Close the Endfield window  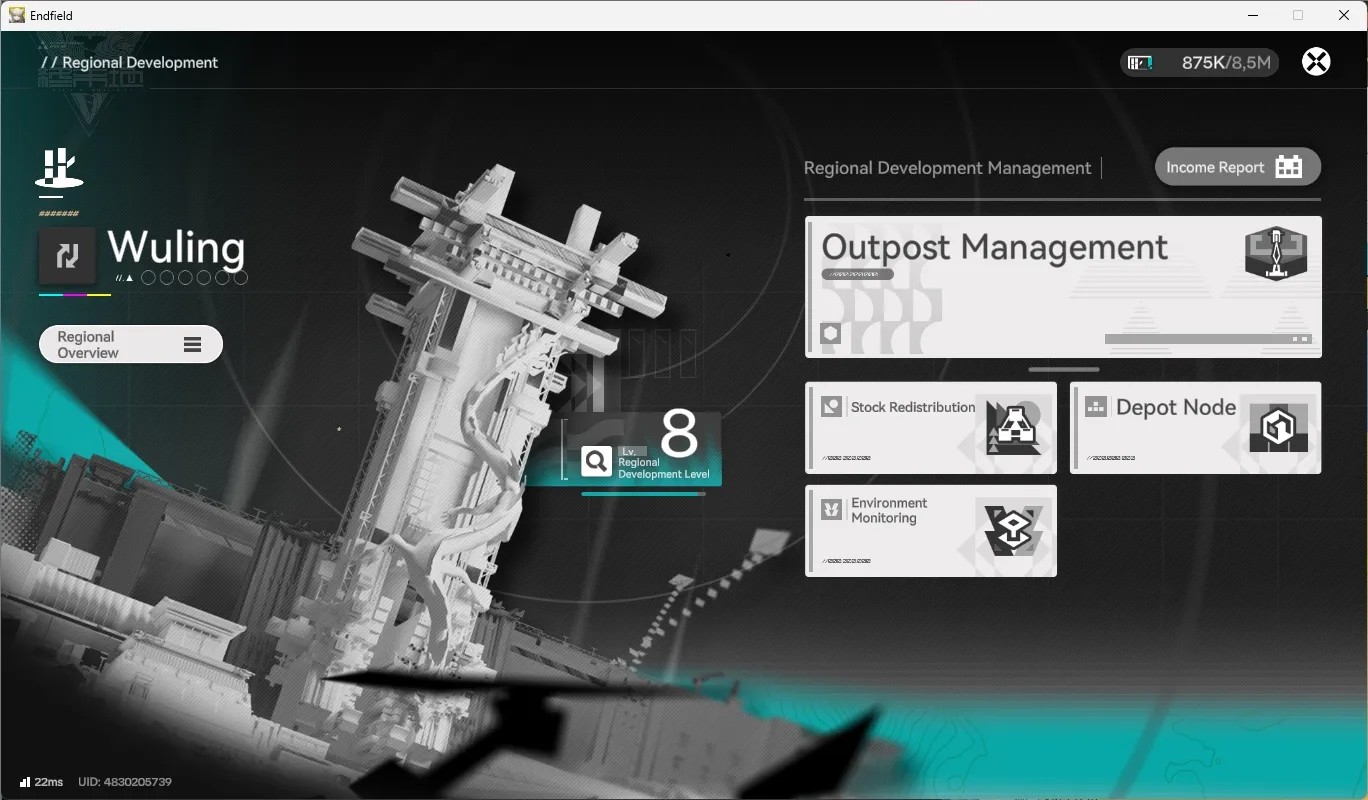(1344, 15)
